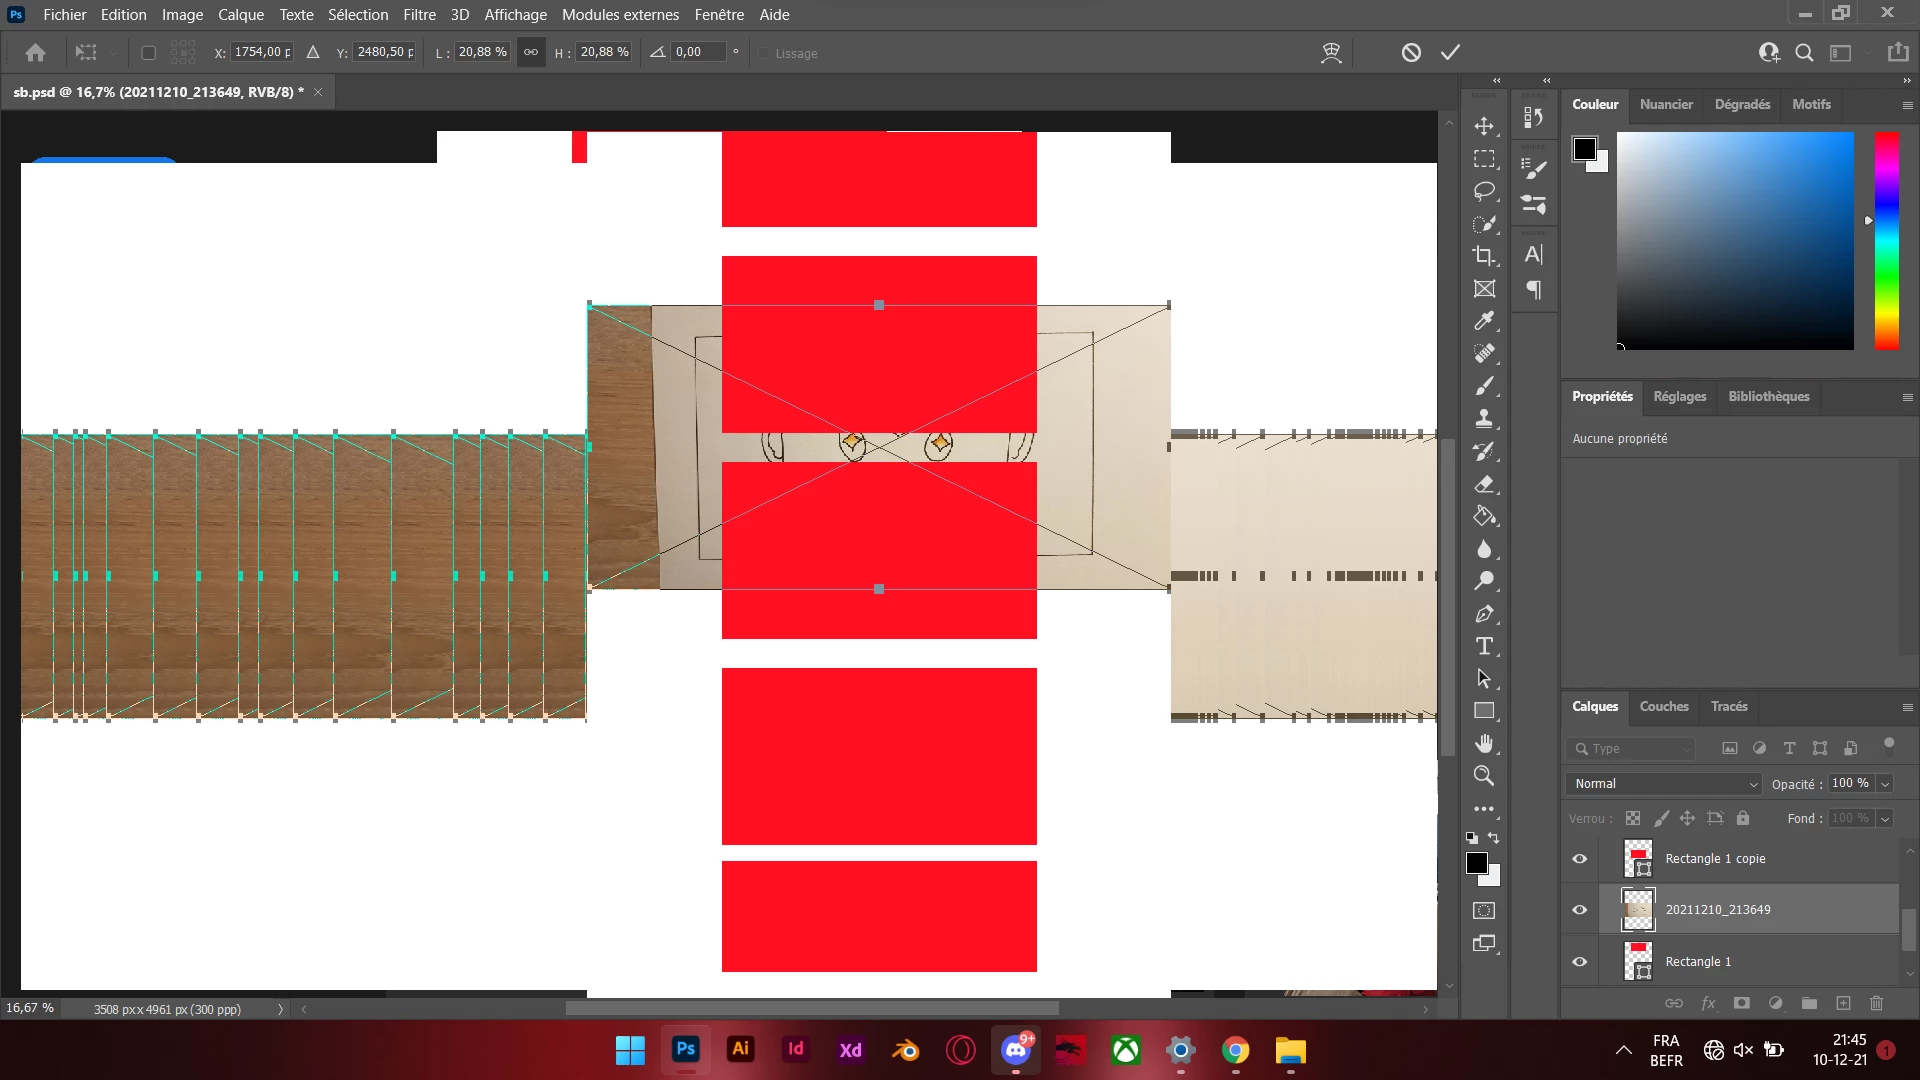
Task: Expand the Opacité value dropdown arrow
Action: tap(1885, 784)
